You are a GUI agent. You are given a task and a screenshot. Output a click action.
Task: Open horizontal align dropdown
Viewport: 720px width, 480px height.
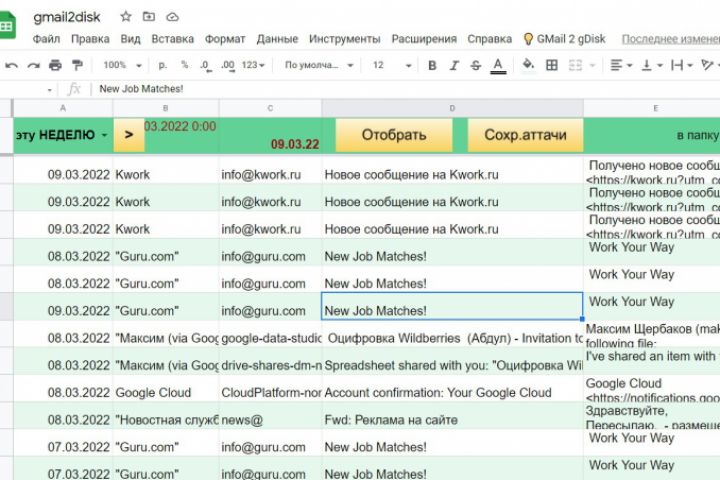coord(621,65)
